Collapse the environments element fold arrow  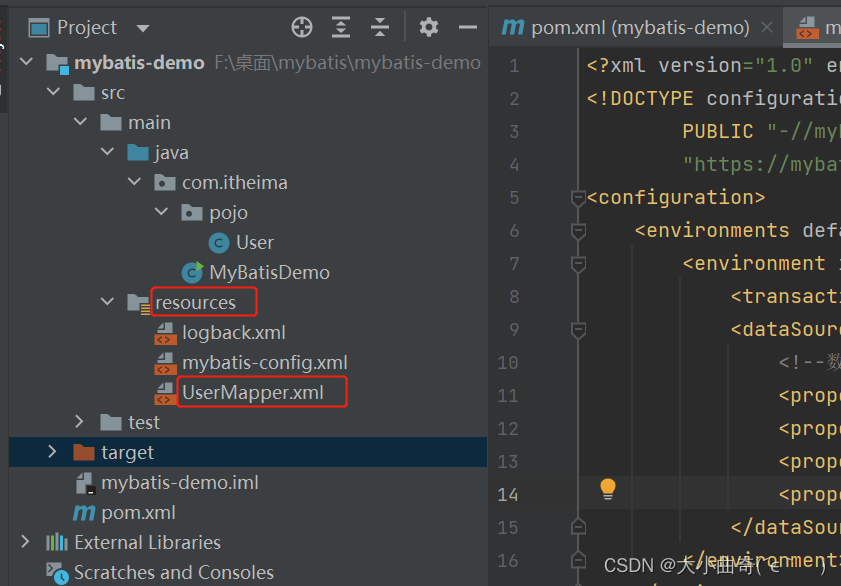coord(578,229)
